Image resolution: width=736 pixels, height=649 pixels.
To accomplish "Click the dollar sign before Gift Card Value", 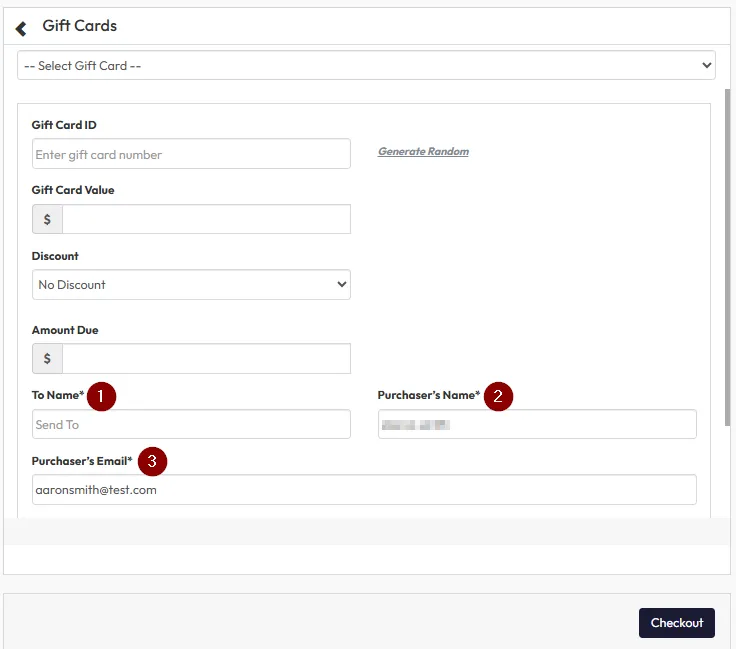I will tap(47, 219).
